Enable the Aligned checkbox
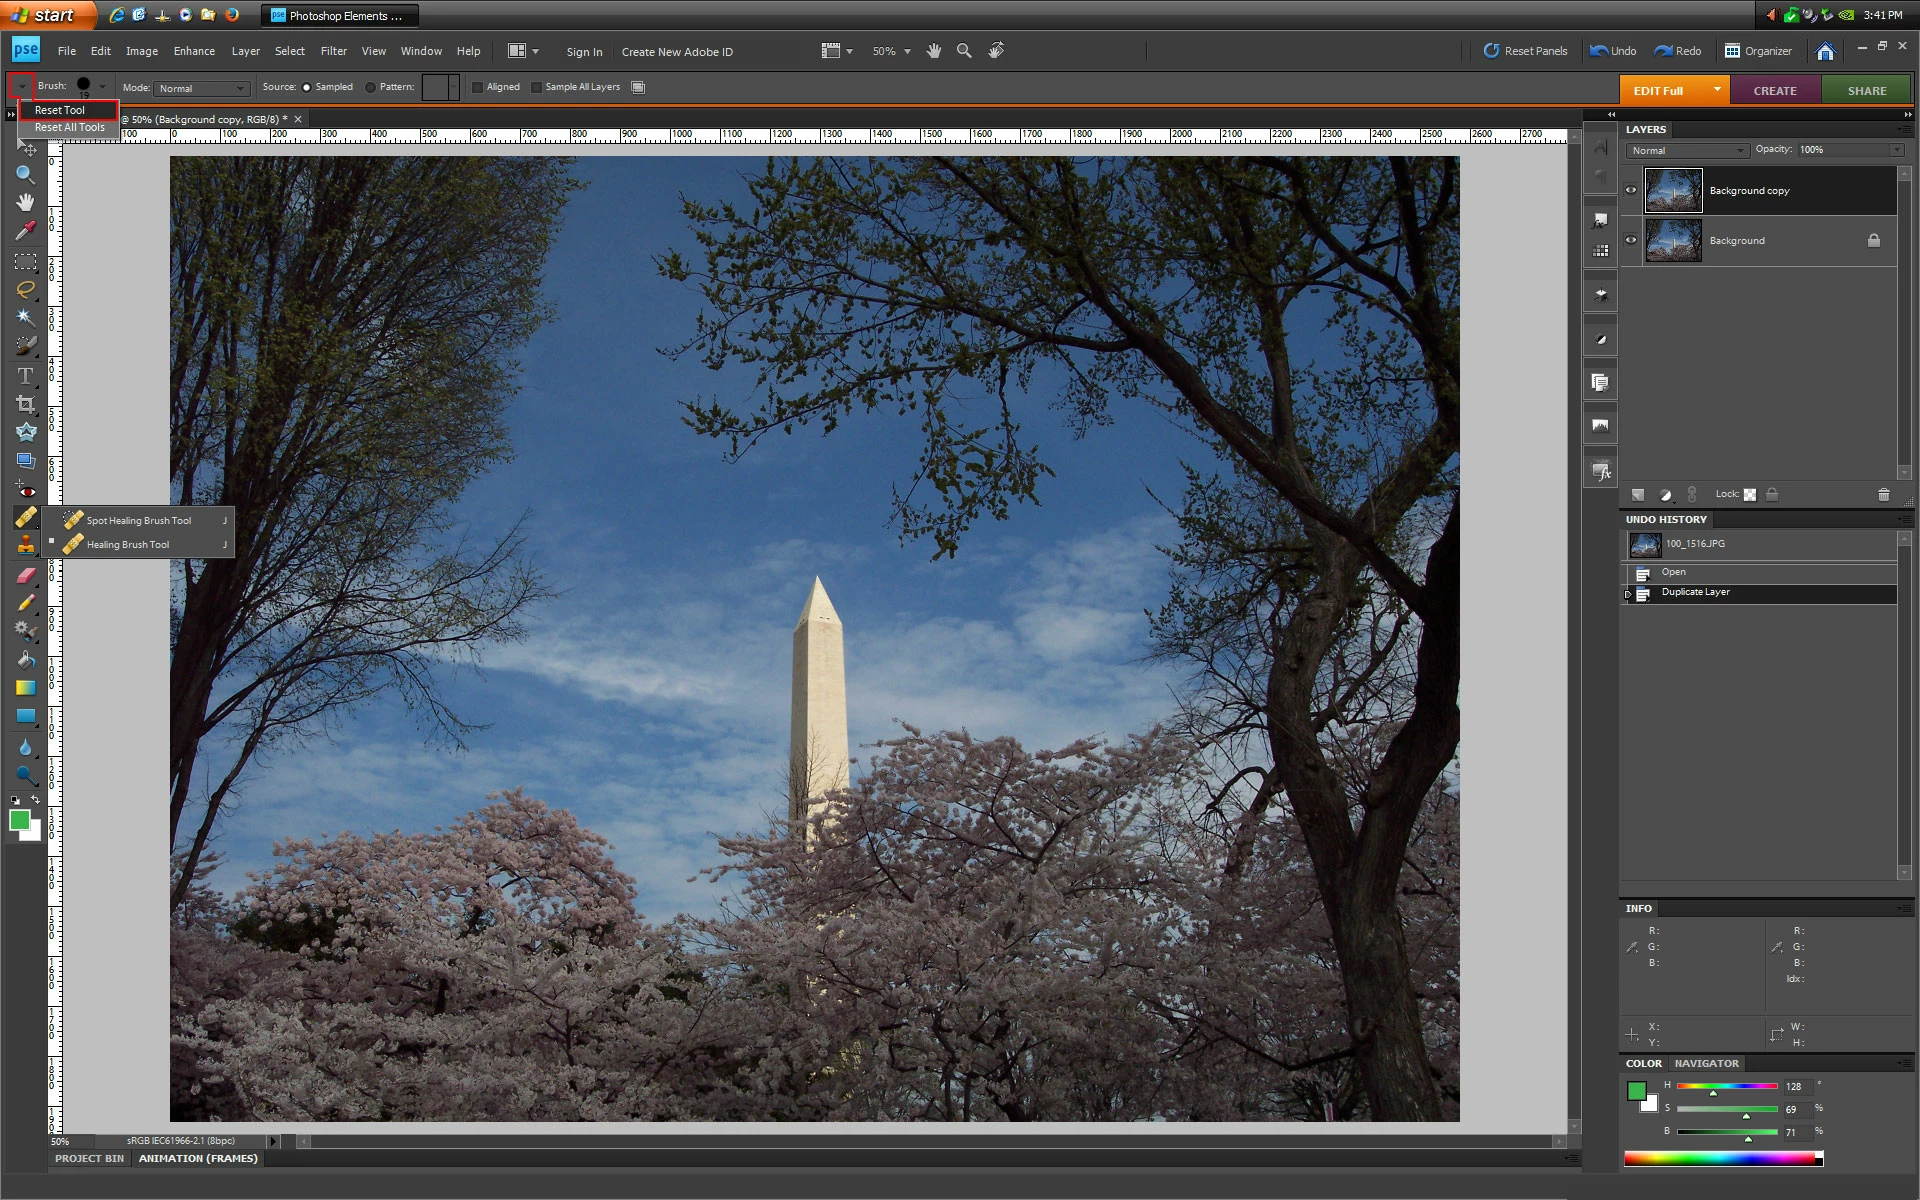This screenshot has height=1200, width=1920. pos(478,87)
